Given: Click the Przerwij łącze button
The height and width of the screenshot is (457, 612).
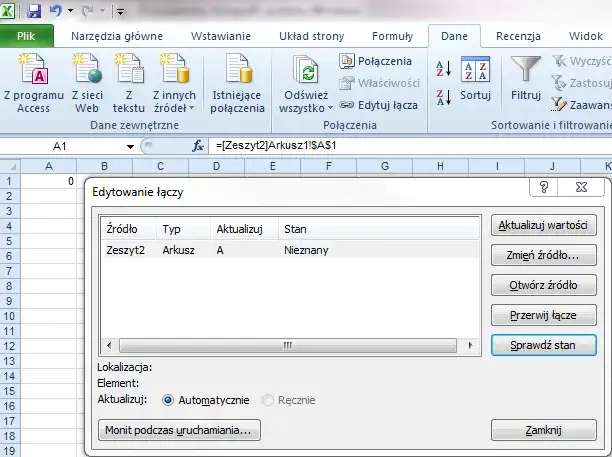Looking at the screenshot, I should tap(544, 314).
